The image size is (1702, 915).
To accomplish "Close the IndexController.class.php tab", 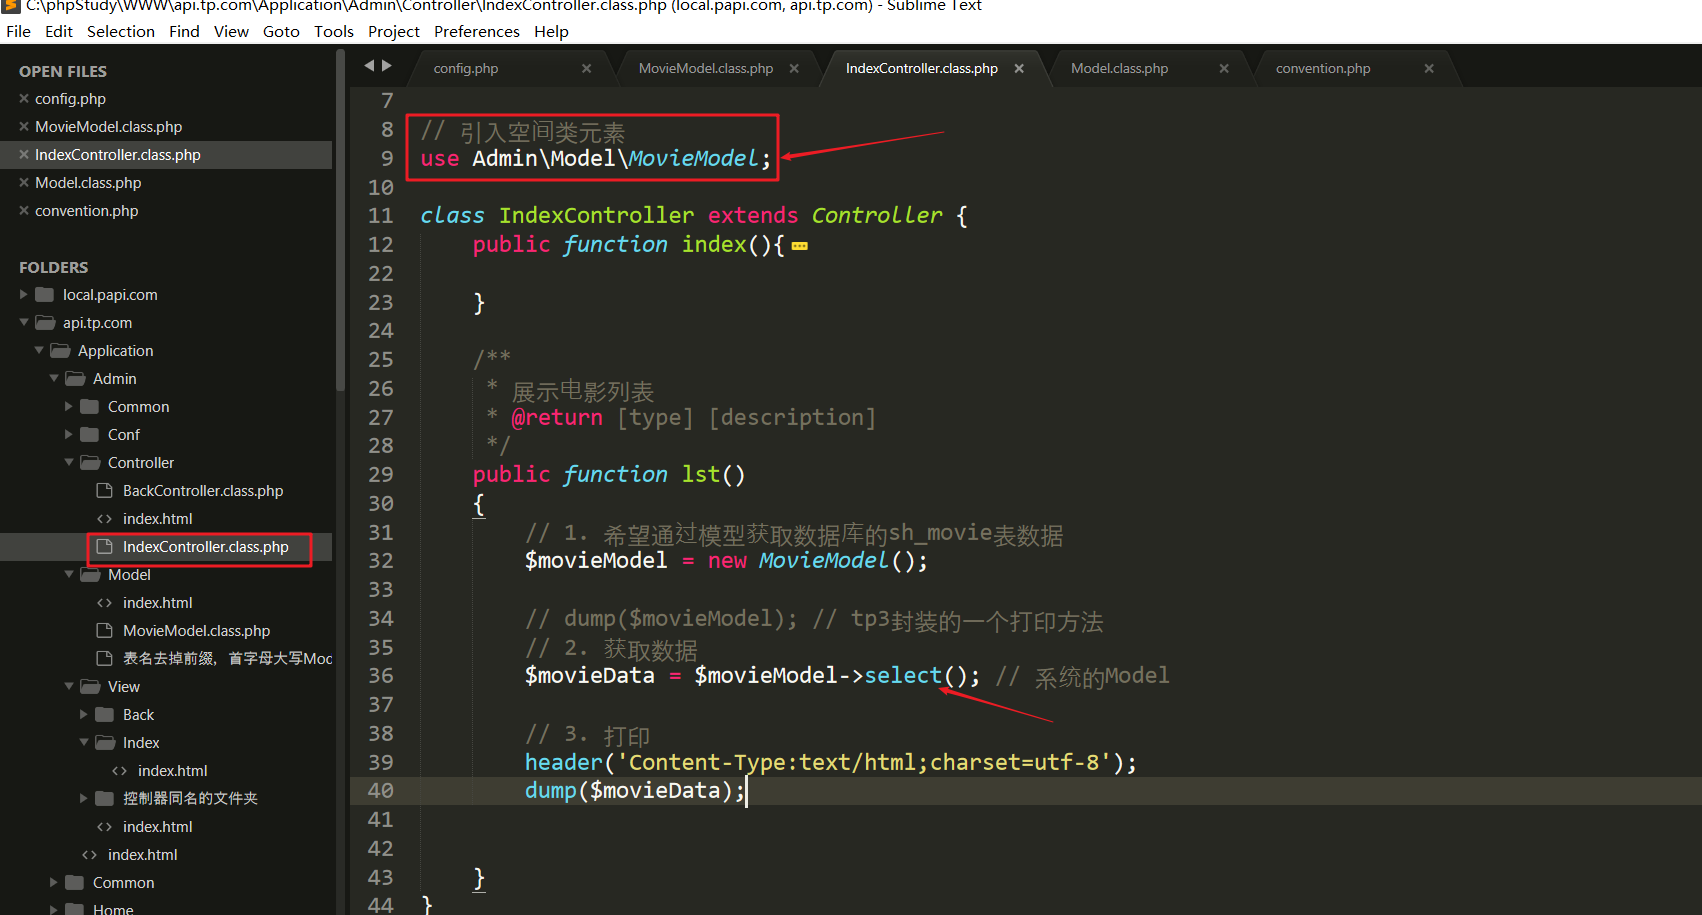I will click(1019, 69).
